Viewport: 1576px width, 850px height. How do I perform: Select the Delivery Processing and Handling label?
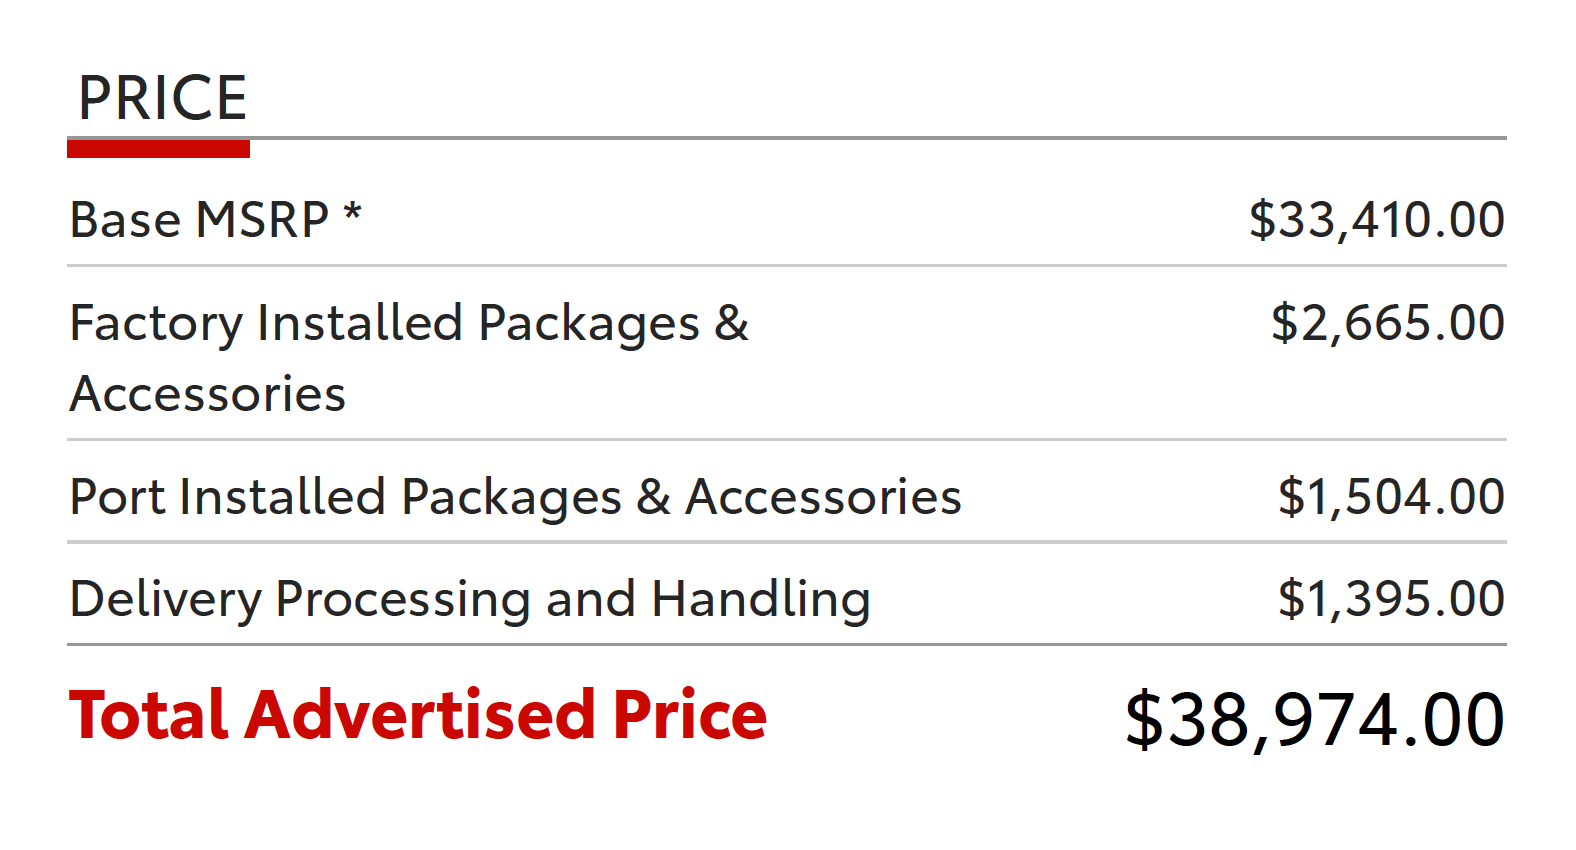(470, 600)
